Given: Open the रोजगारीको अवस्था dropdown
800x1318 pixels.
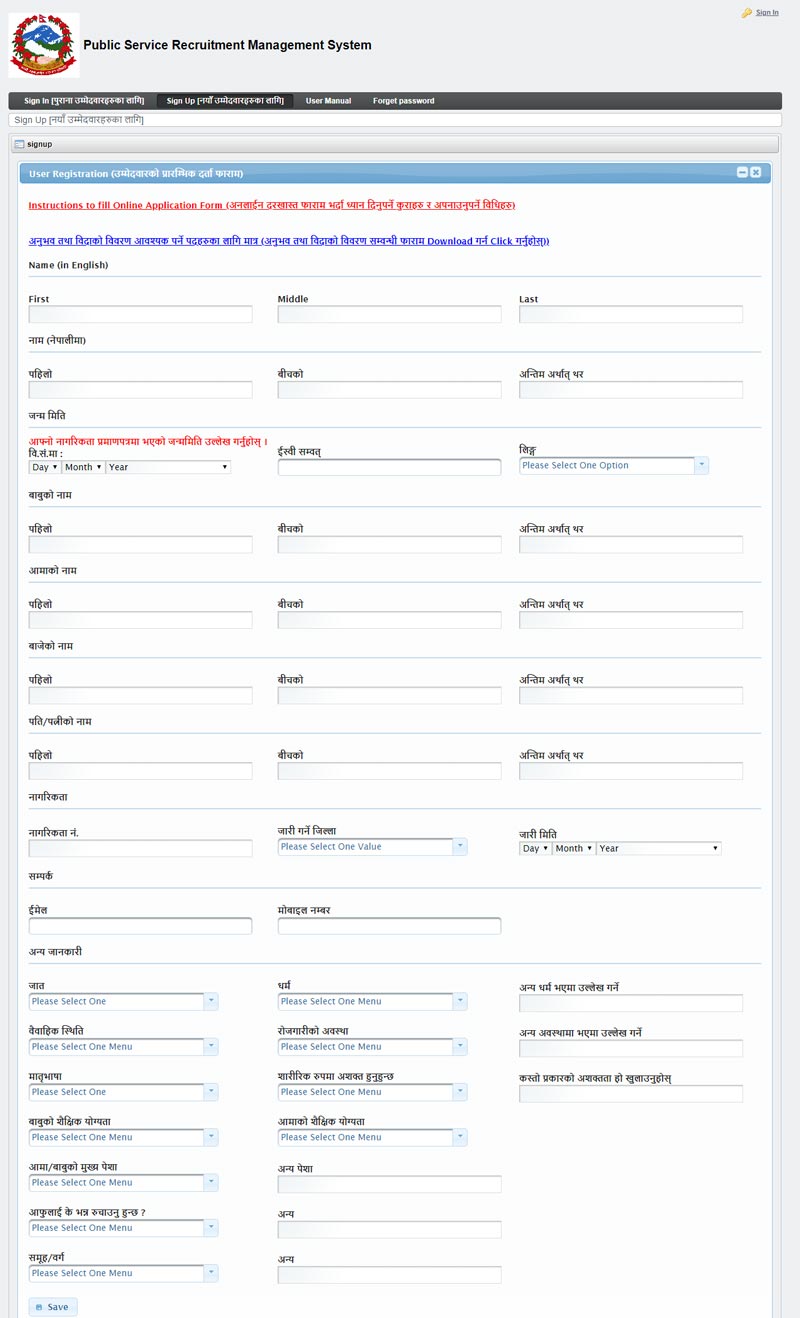Looking at the screenshot, I should pyautogui.click(x=373, y=1046).
